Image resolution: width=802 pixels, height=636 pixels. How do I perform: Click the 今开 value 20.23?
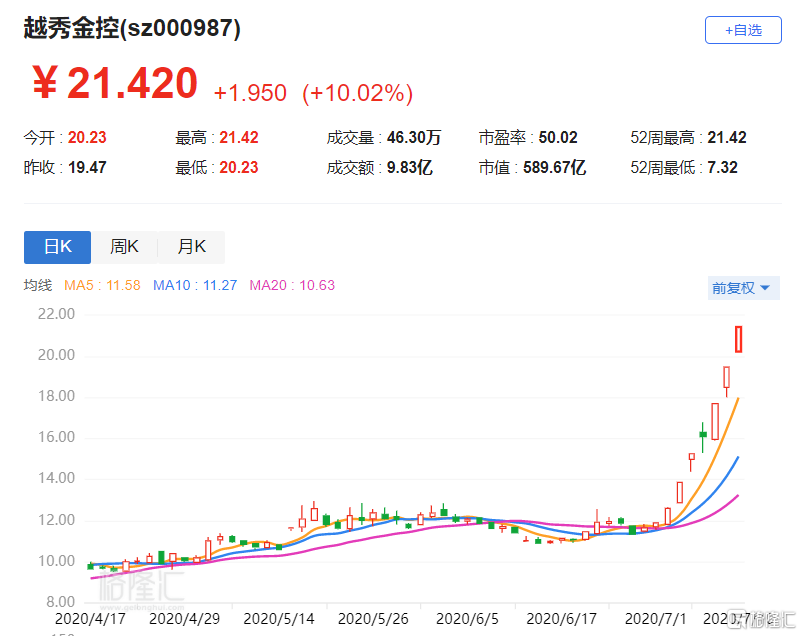[x=87, y=138]
